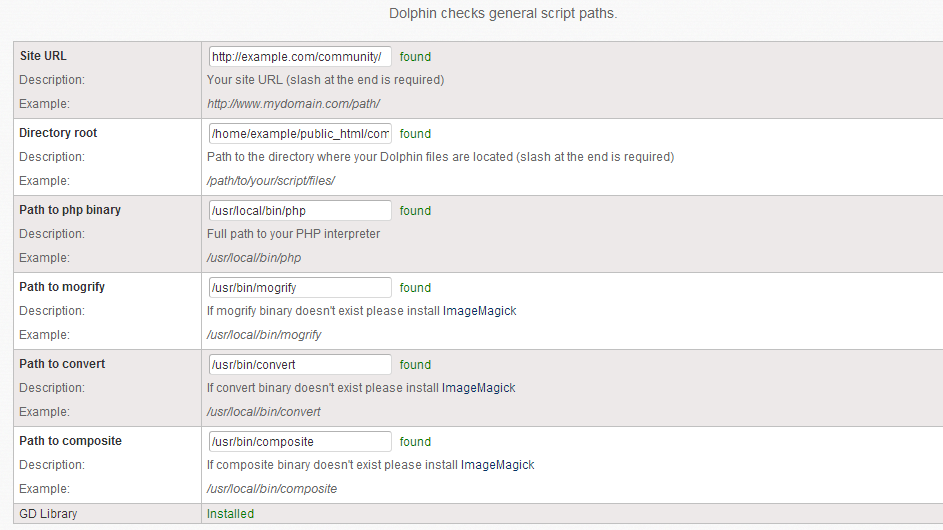Select the Path to php binary field
This screenshot has width=943, height=530.
pos(300,211)
